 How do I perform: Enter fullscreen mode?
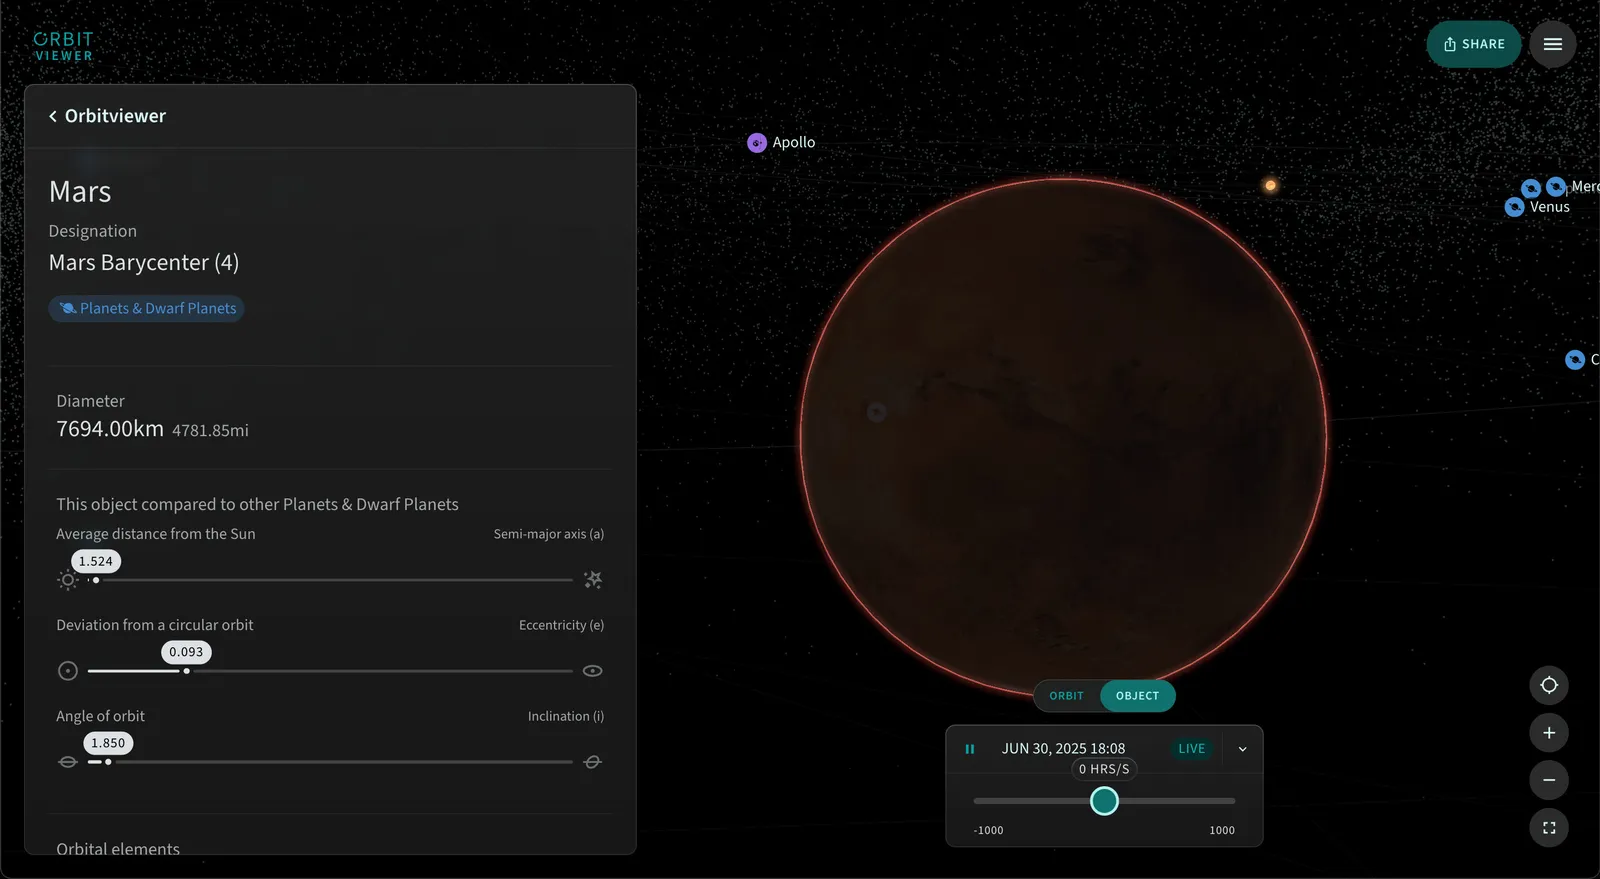(x=1549, y=828)
